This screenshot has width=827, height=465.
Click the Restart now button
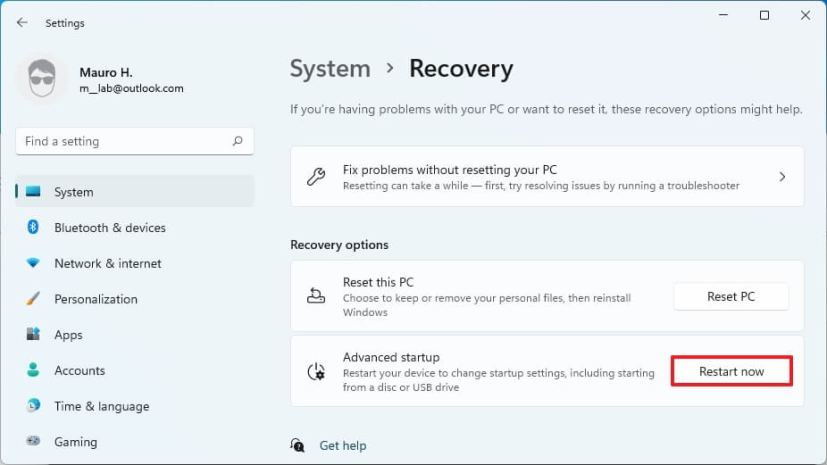(x=731, y=372)
